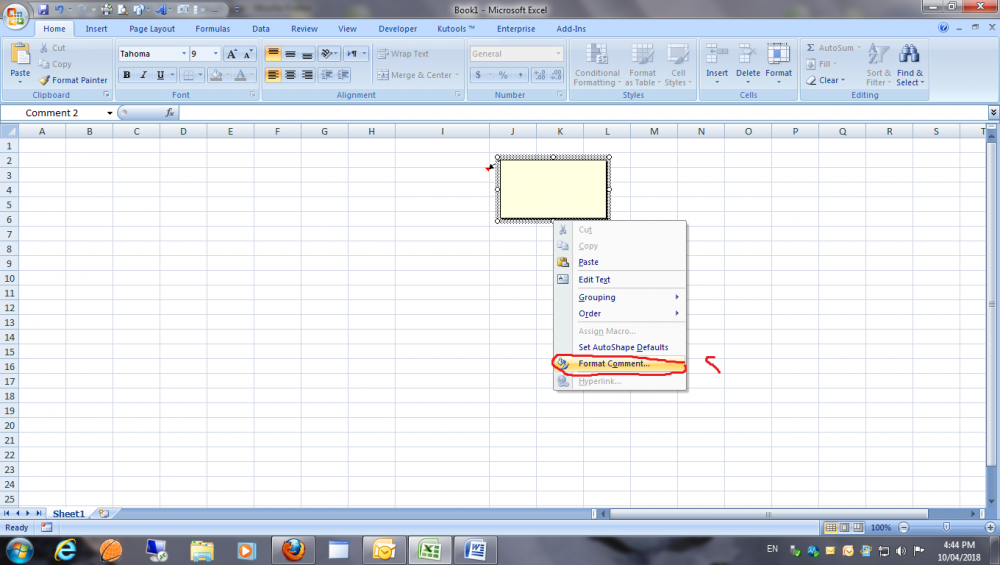
Task: Toggle Italic formatting
Action: pyautogui.click(x=144, y=75)
